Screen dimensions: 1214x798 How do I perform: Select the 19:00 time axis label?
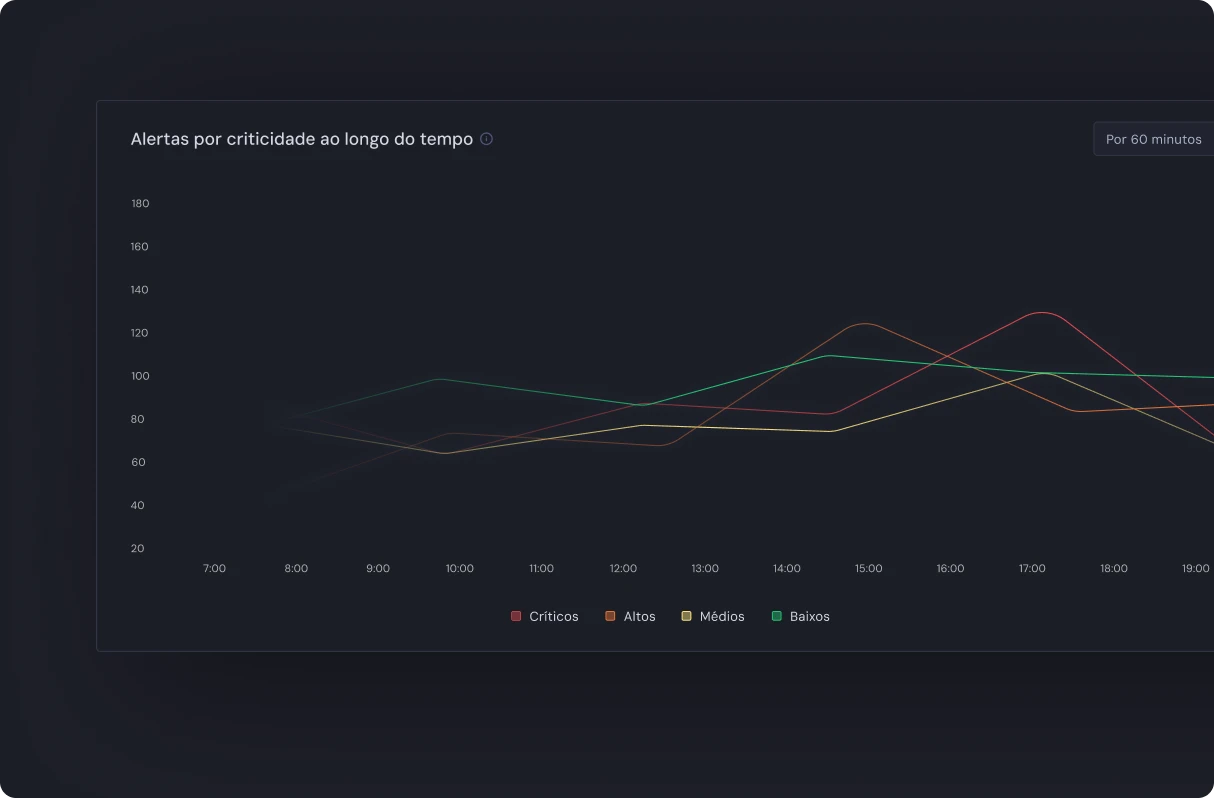(x=1195, y=568)
